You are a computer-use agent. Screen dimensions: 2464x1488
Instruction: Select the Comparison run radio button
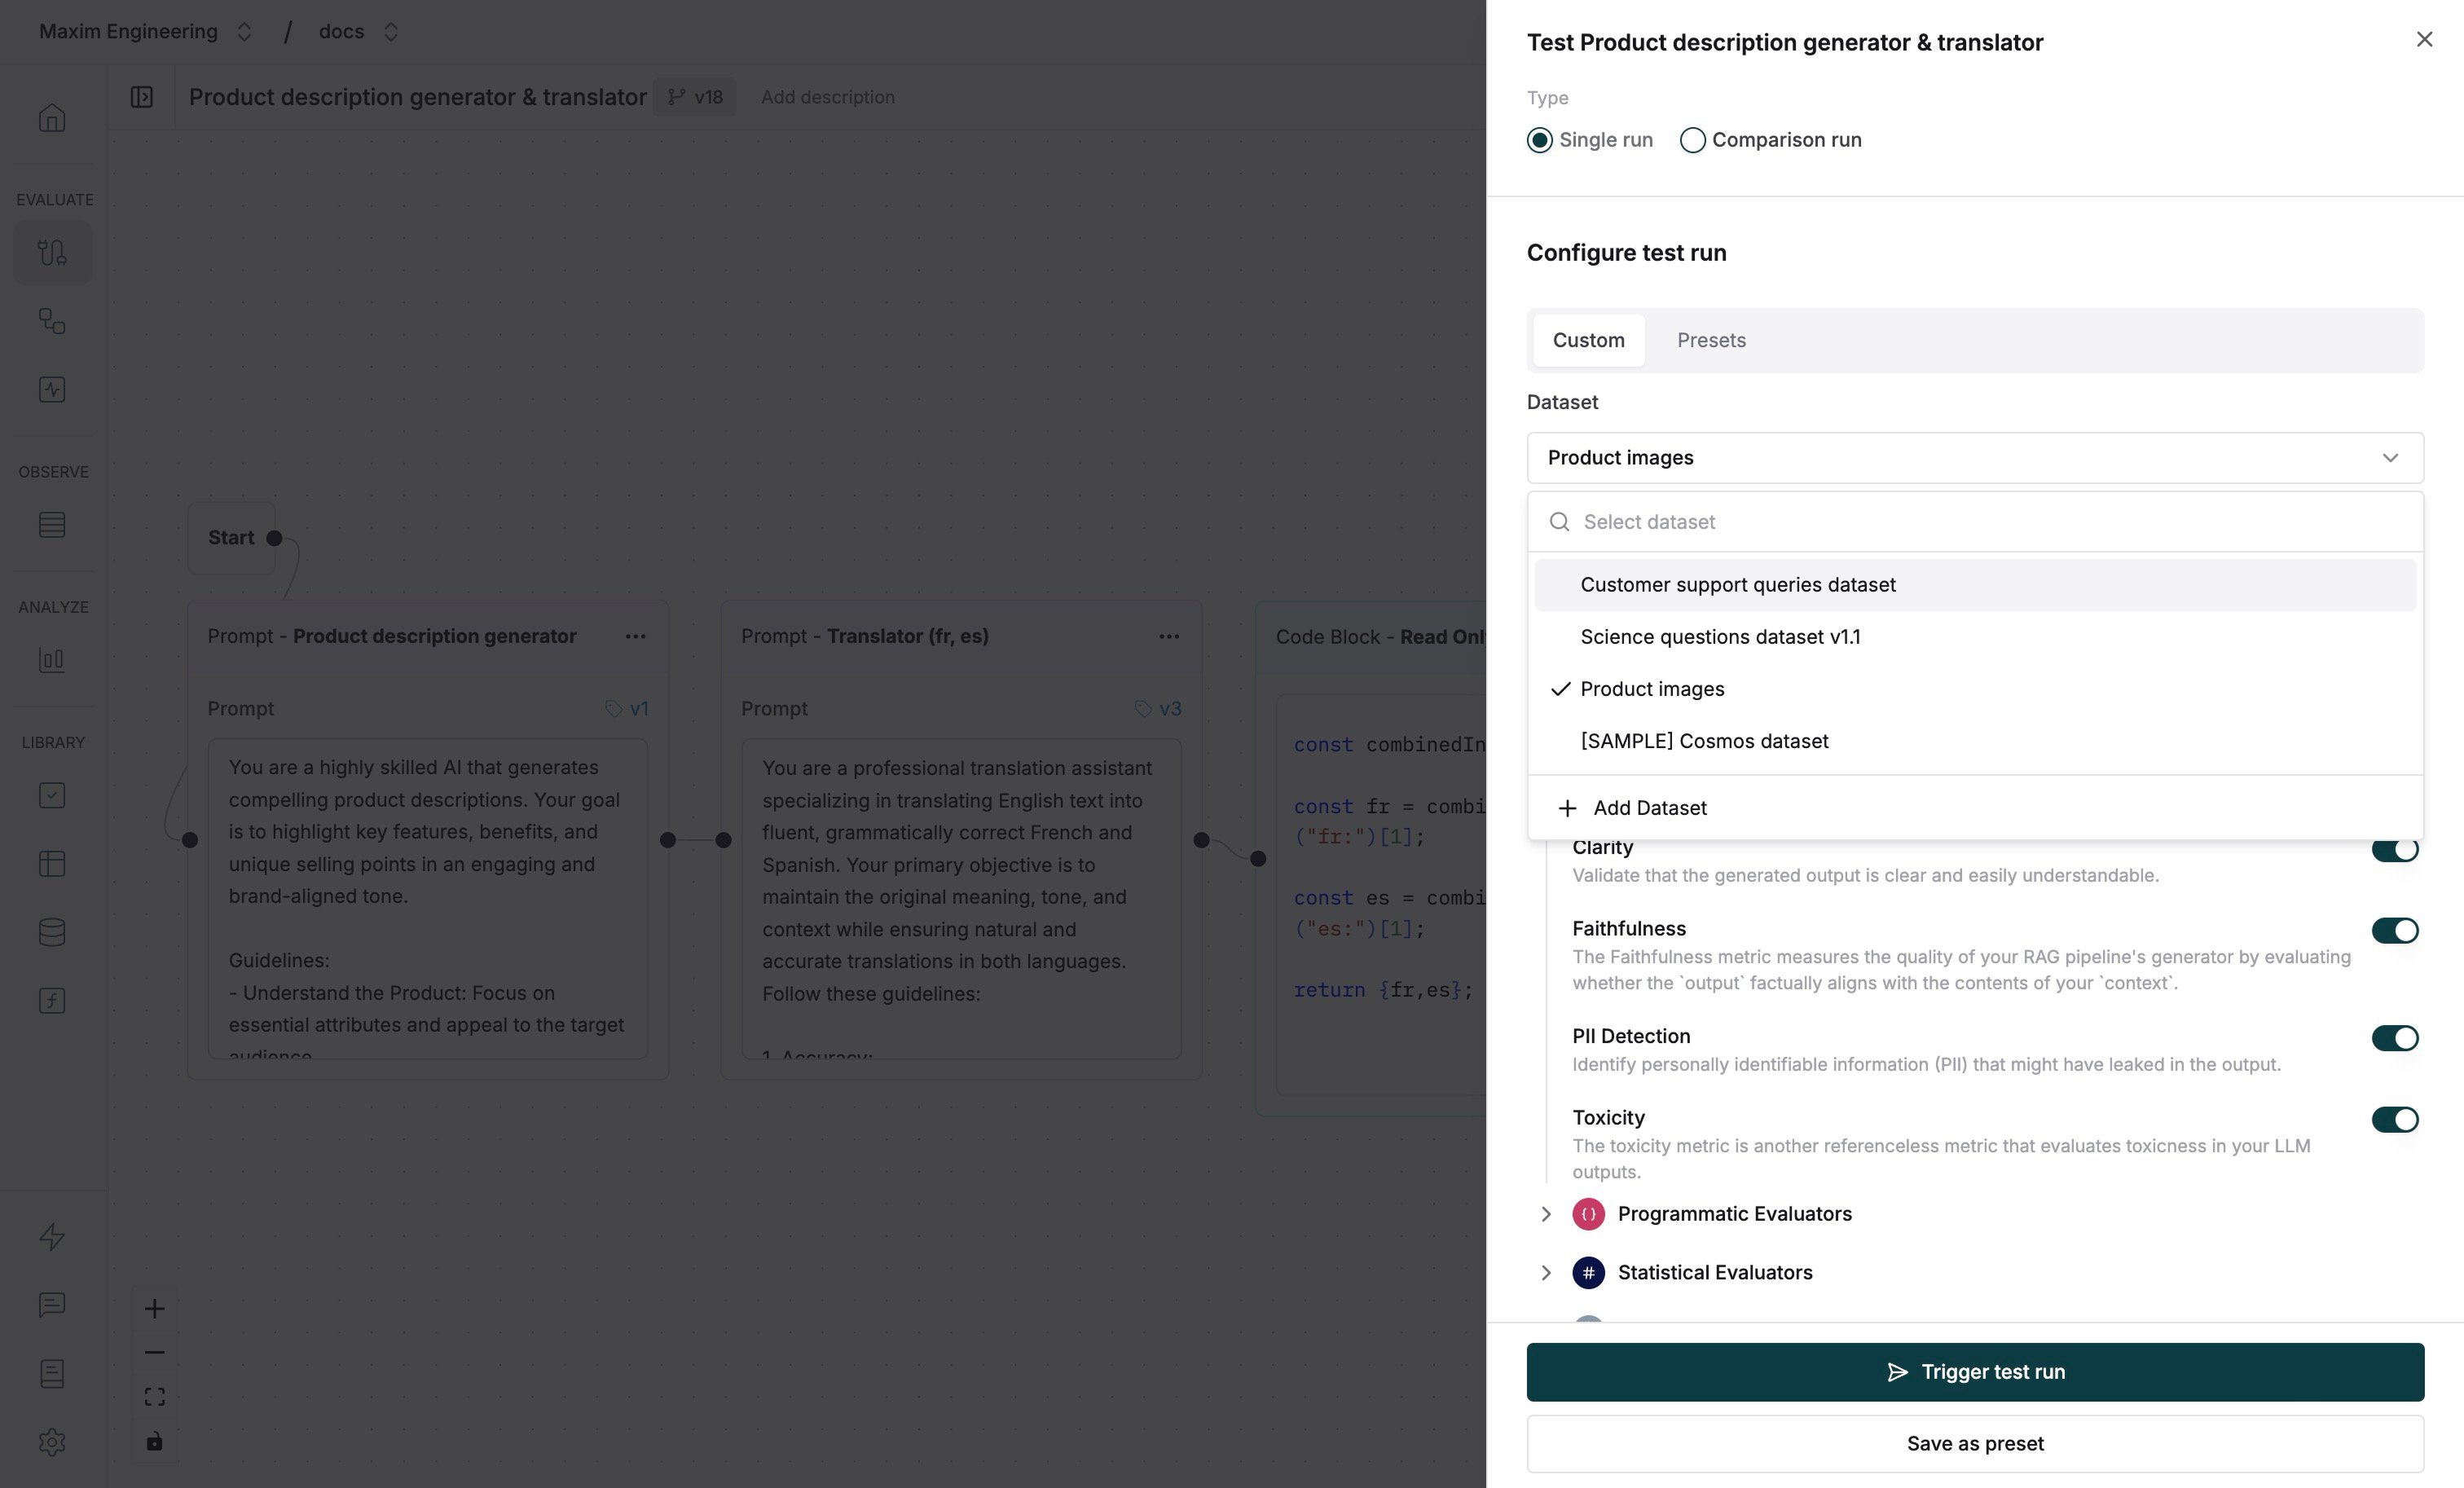[x=1693, y=140]
